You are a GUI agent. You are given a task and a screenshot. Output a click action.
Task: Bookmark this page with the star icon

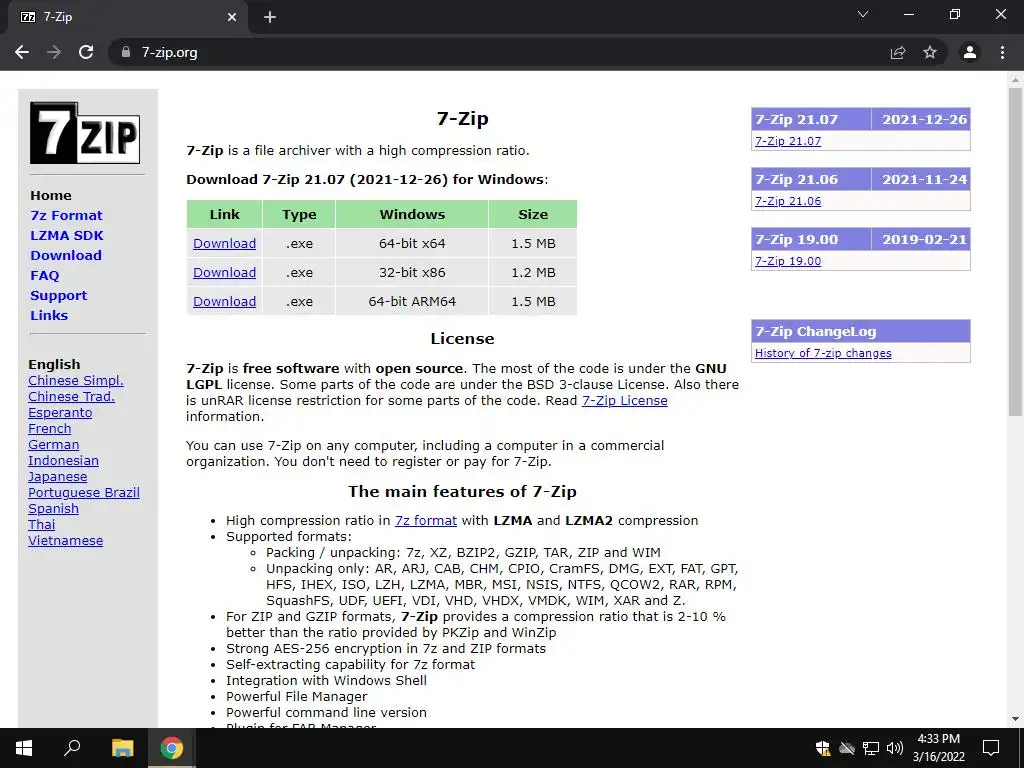point(930,52)
